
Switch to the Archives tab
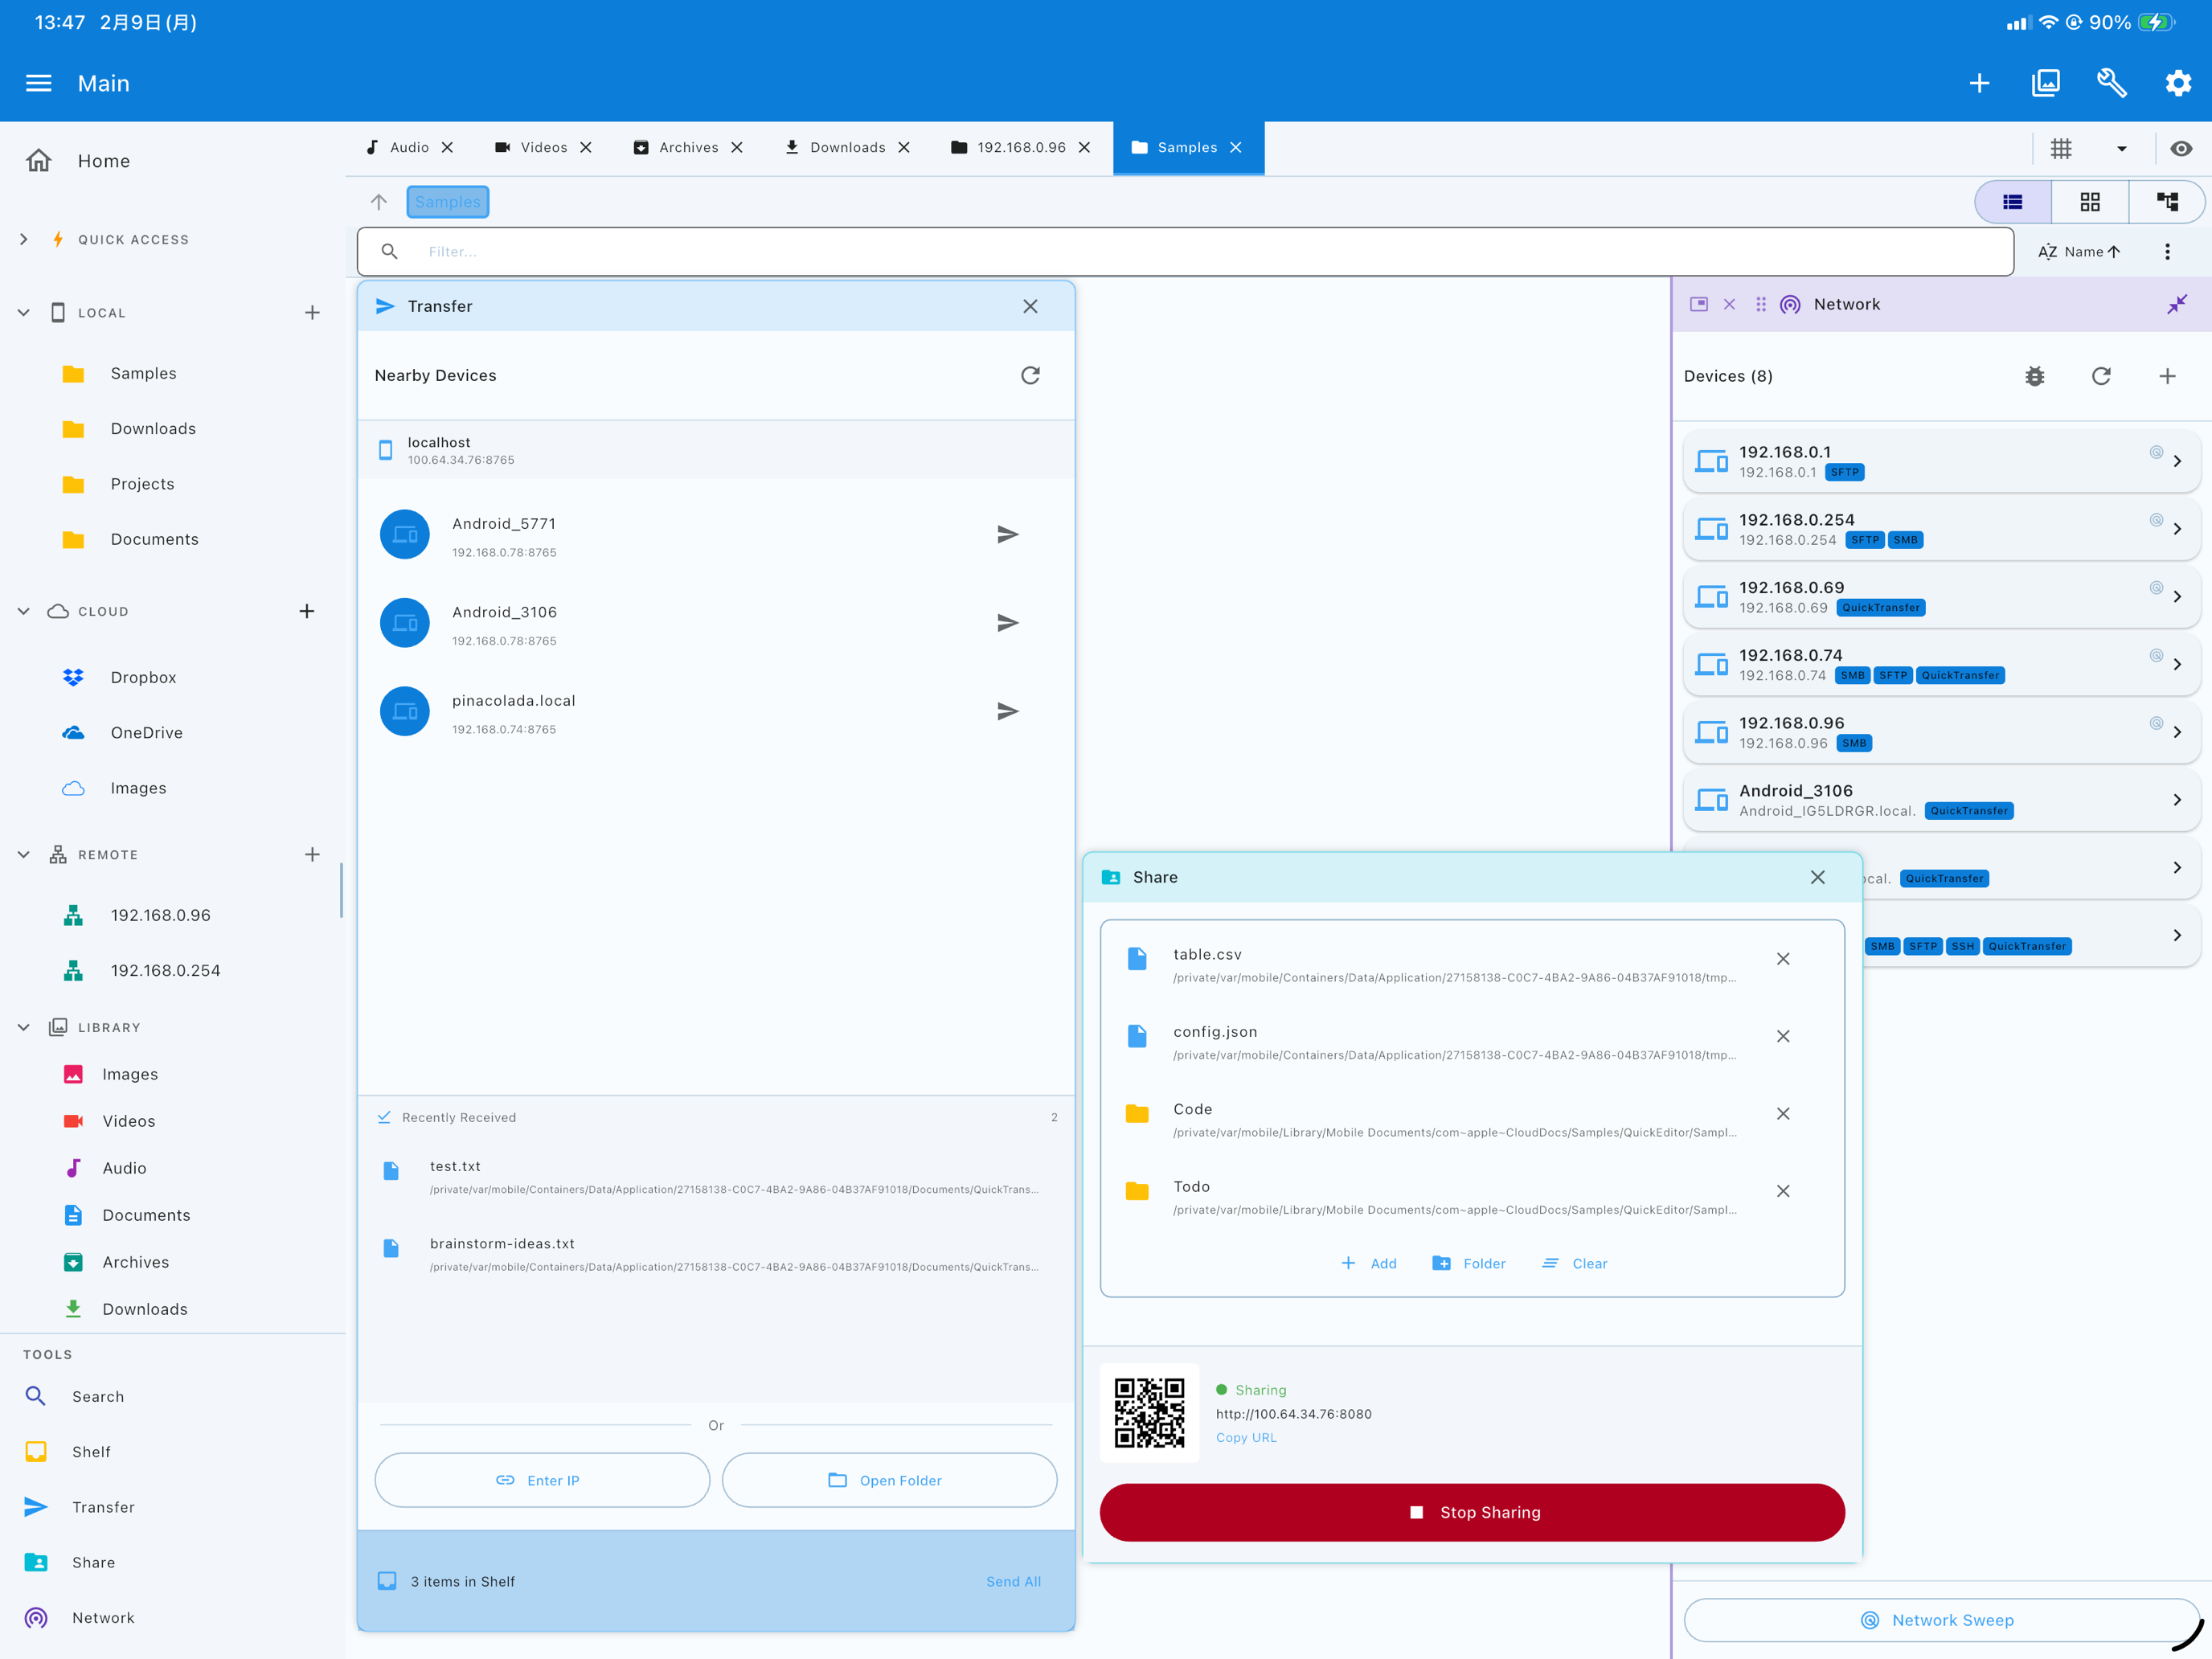pyautogui.click(x=687, y=147)
